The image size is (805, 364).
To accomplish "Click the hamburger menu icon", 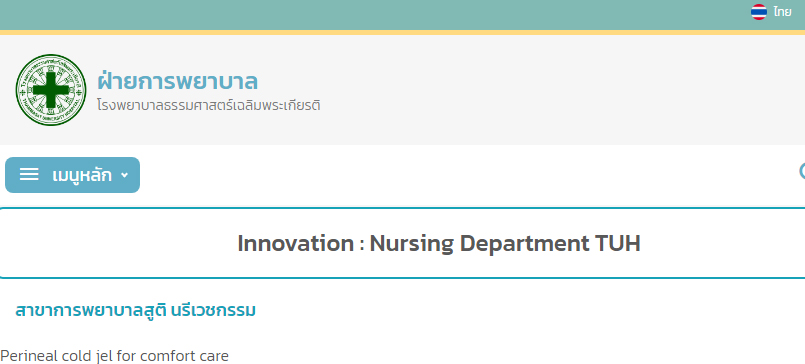I will [29, 175].
